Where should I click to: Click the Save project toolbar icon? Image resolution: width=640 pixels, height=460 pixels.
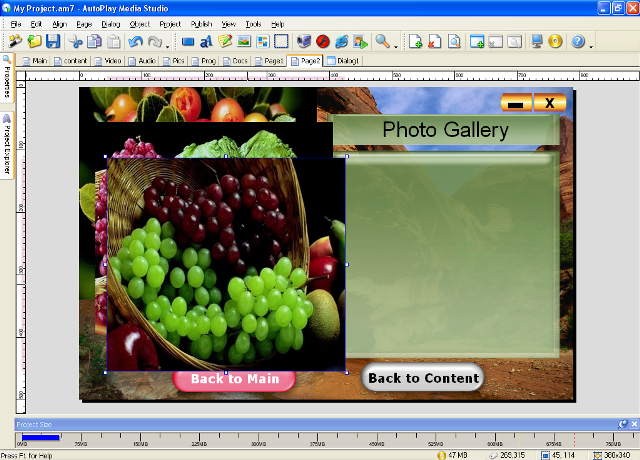coord(53,42)
